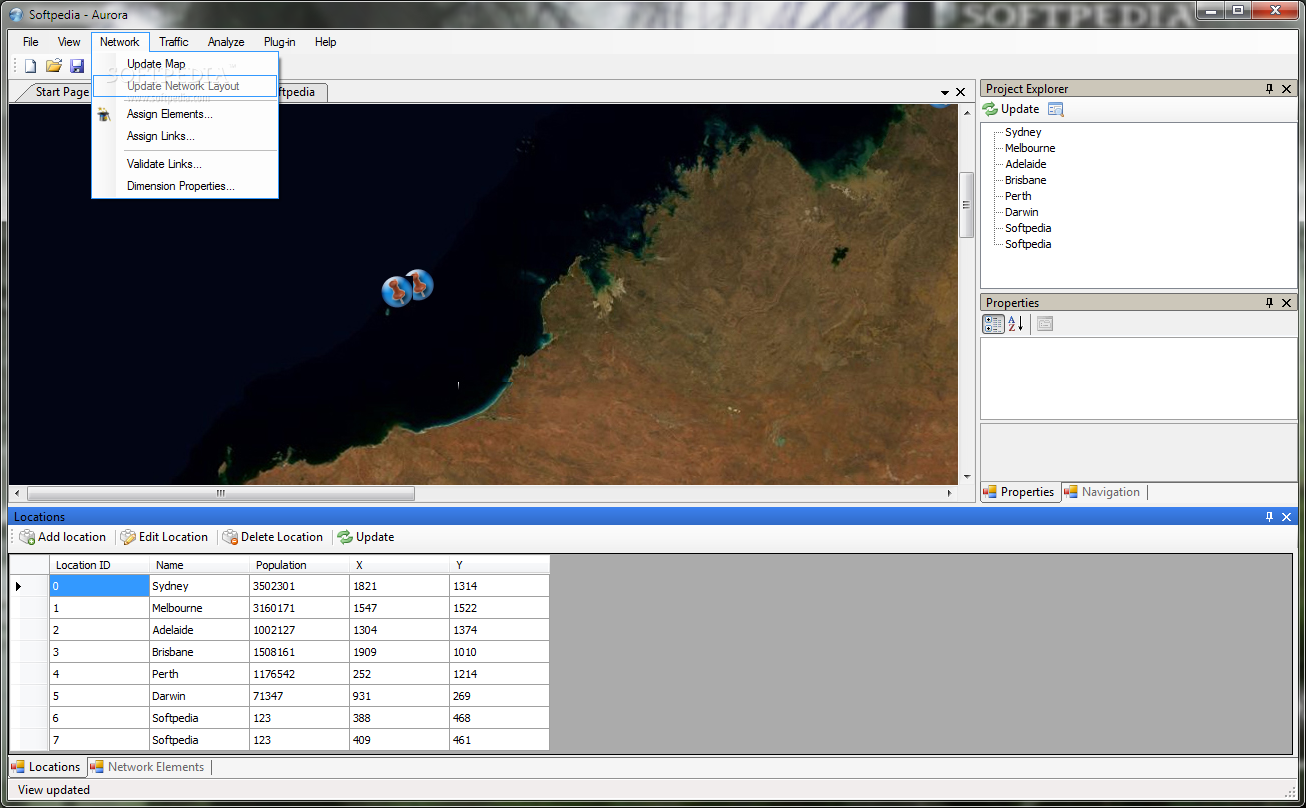Open the map tab list dropdown arrow
This screenshot has width=1306, height=808.
pyautogui.click(x=944, y=92)
